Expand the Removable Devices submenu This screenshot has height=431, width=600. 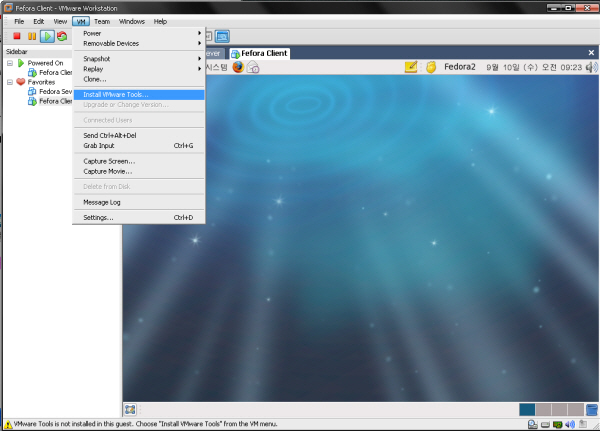click(139, 44)
